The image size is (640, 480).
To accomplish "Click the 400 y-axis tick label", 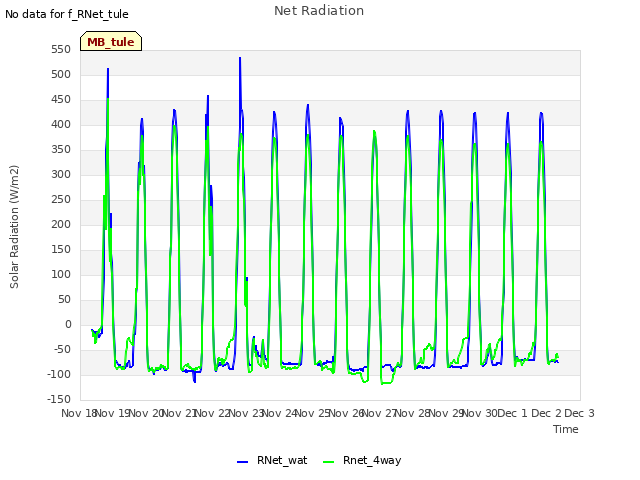I will click(61, 124).
